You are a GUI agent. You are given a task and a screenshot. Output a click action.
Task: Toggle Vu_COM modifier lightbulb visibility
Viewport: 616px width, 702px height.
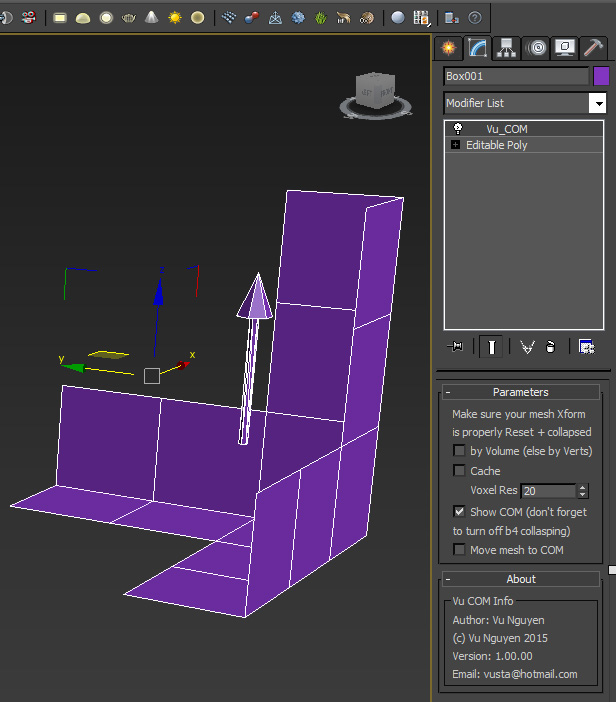(x=458, y=129)
